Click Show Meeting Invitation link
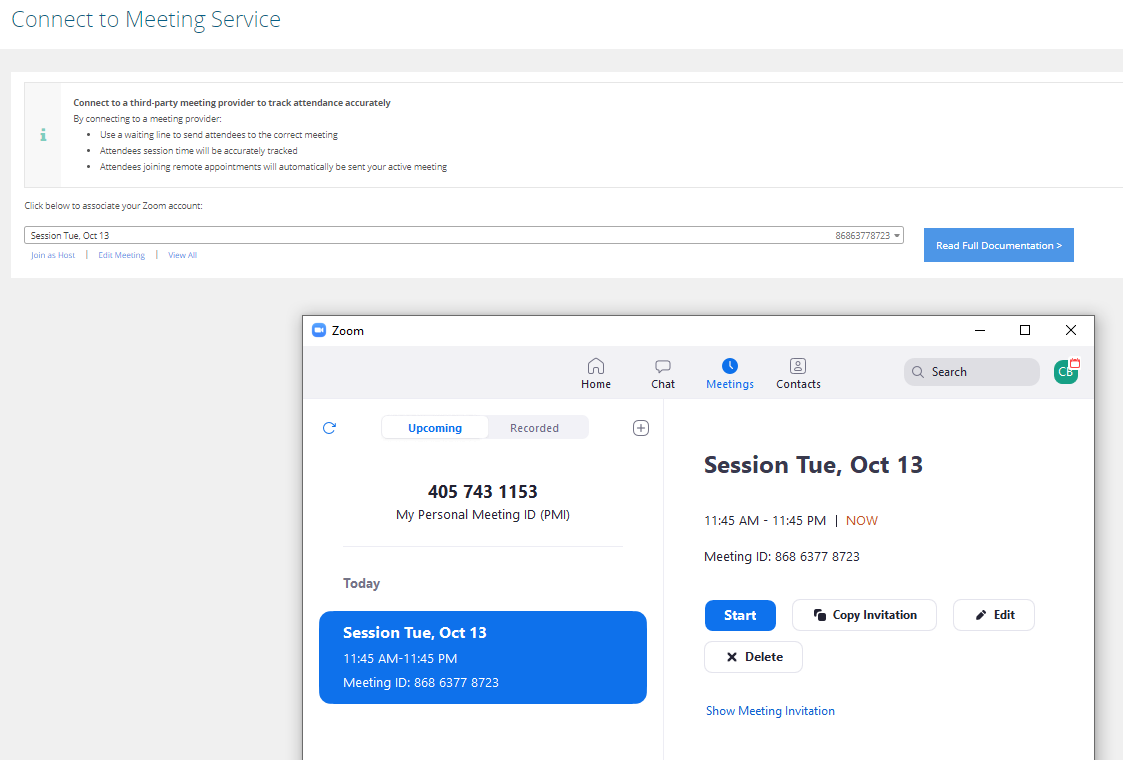Screen dimensions: 1123x760 (770, 711)
